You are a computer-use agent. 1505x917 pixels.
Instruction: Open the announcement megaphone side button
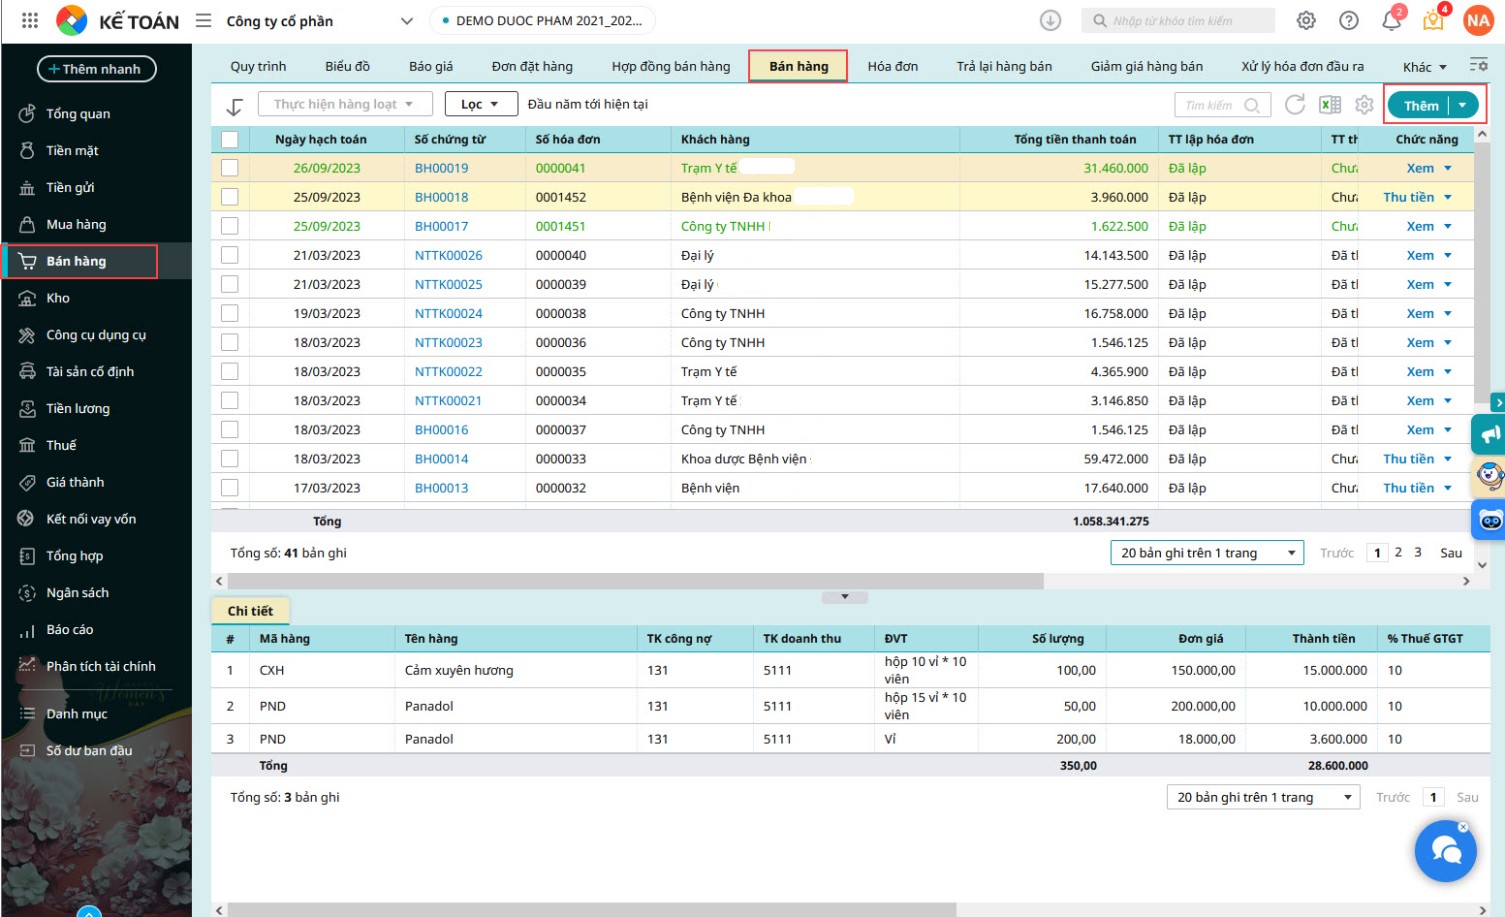pos(1489,435)
